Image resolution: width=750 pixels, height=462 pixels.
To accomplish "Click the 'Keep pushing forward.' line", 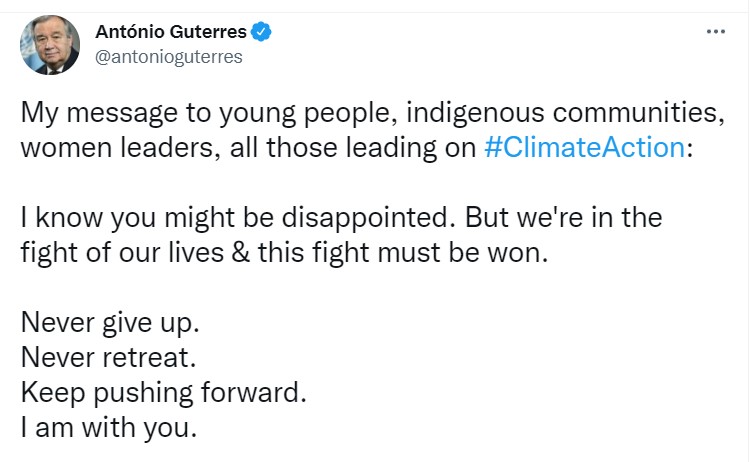I will pyautogui.click(x=164, y=393).
